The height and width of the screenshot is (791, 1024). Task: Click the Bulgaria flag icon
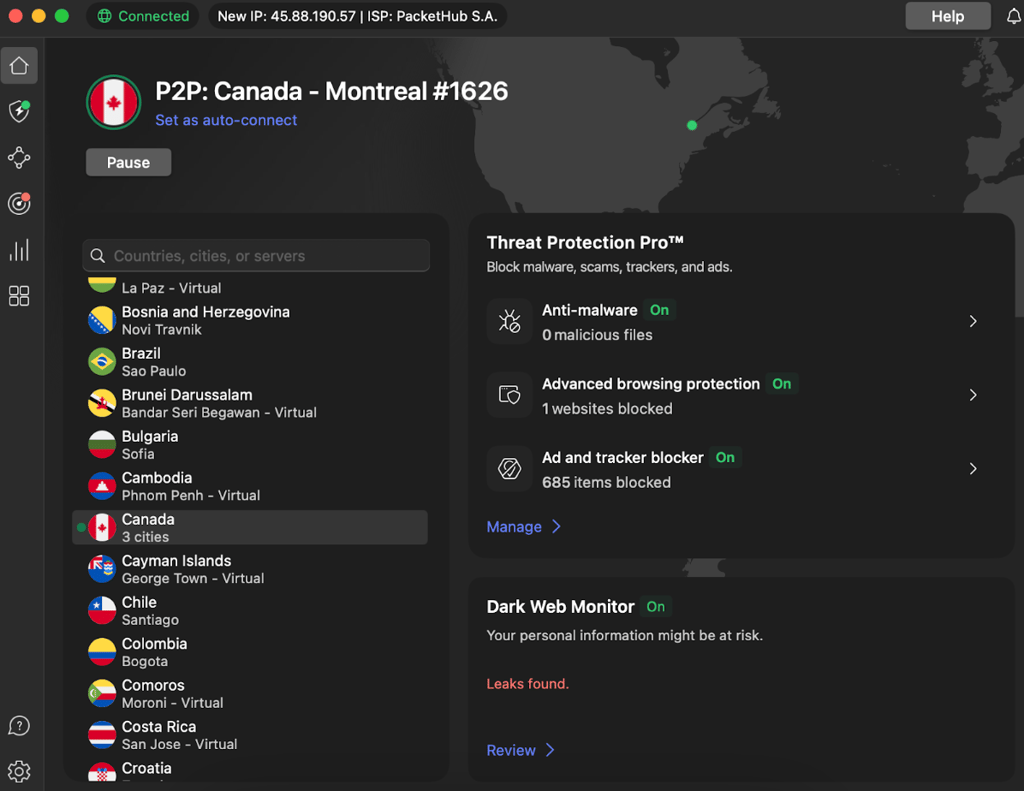pyautogui.click(x=102, y=445)
